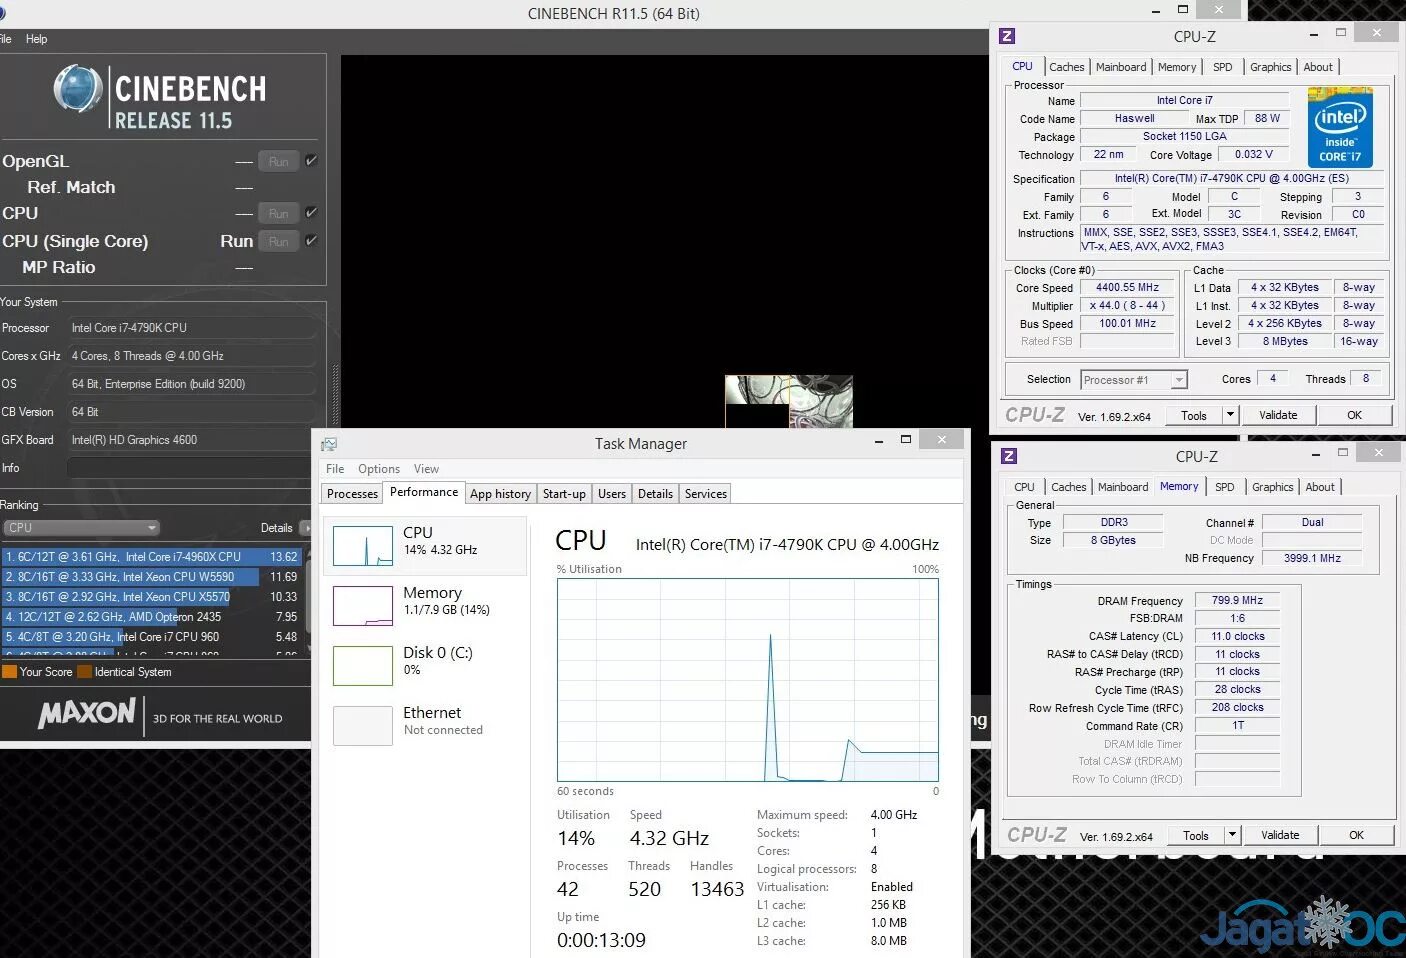Screen dimensions: 1406x958
Task: Click the Intel Core i7 logo in CPU-Z
Action: pyautogui.click(x=1340, y=127)
